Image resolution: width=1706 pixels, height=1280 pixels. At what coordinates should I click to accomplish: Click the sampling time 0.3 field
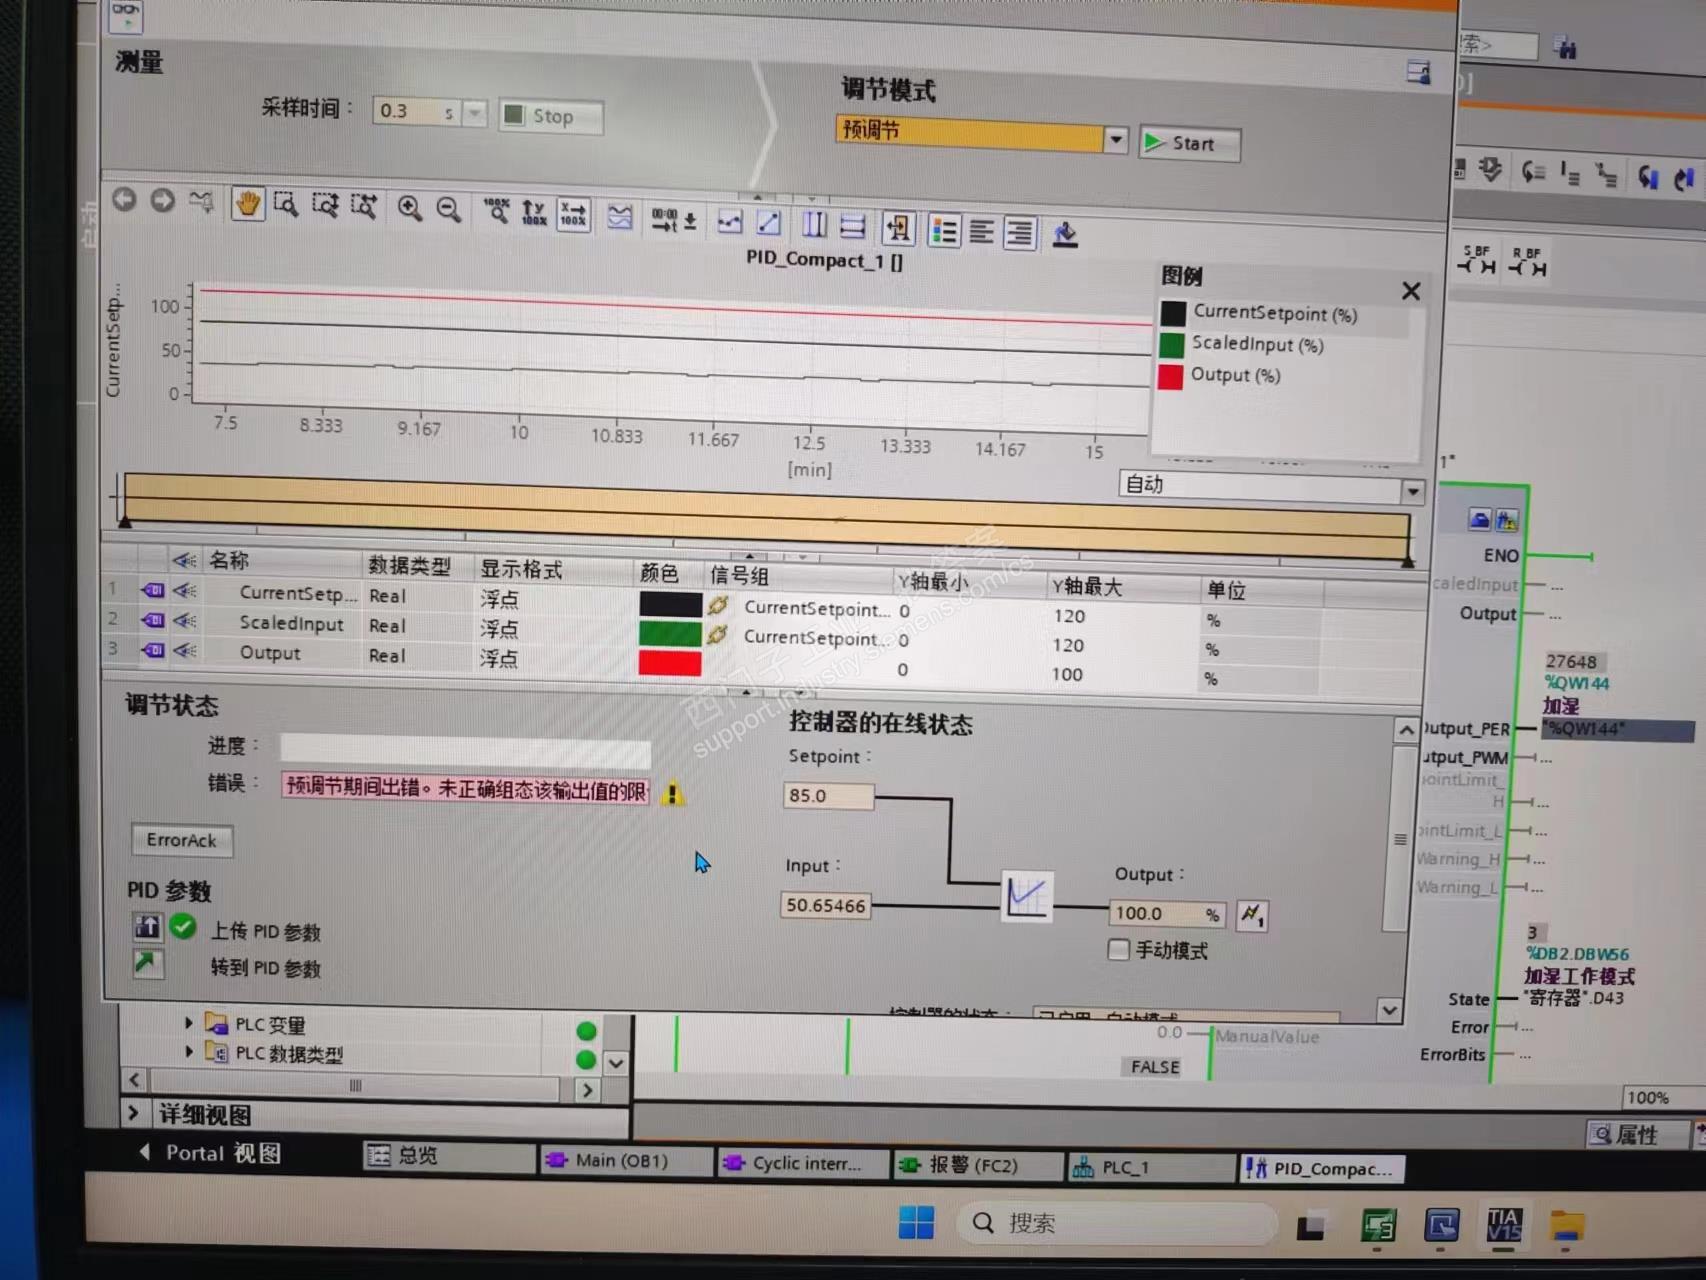(417, 111)
